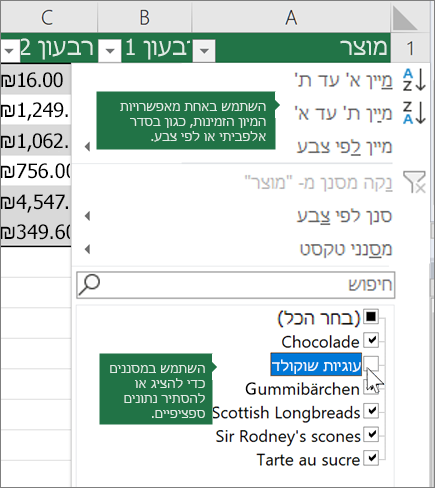435x488 pixels.
Task: Click the Tarte au sucre label
Action: pyautogui.click(x=308, y=460)
